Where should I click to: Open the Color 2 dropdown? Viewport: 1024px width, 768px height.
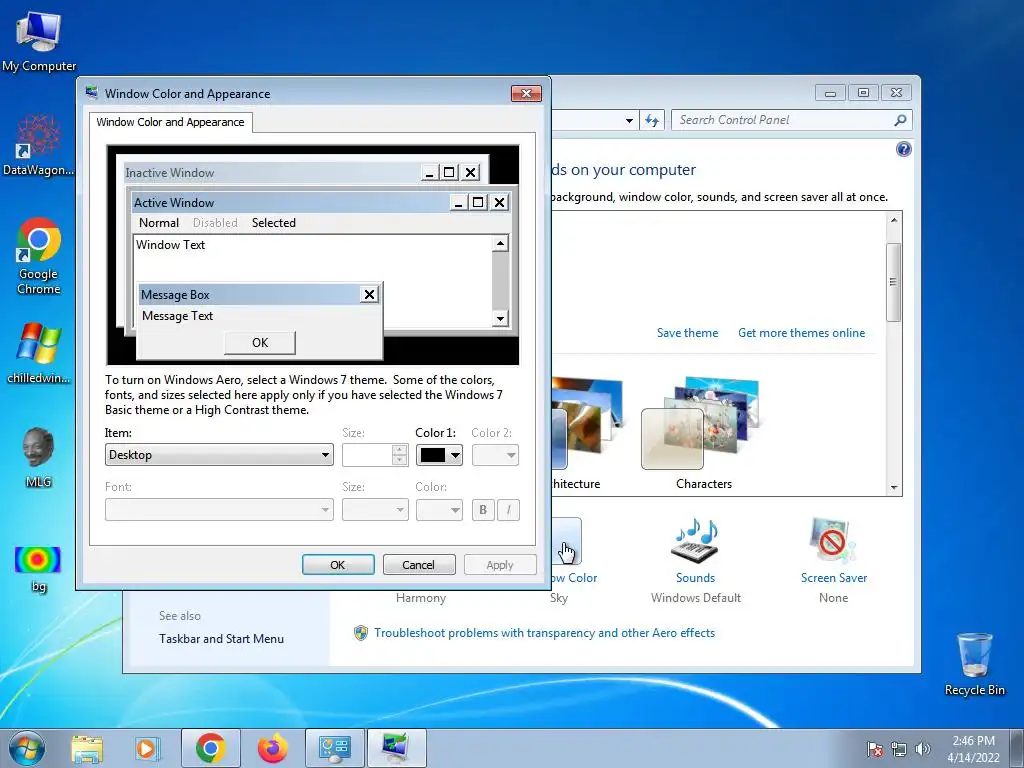pyautogui.click(x=495, y=455)
